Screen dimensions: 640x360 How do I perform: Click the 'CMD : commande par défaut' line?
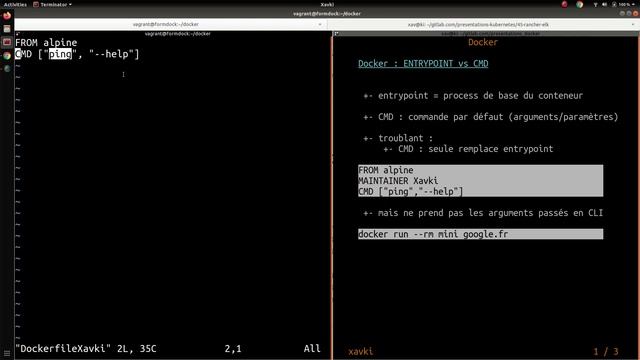[491, 117]
